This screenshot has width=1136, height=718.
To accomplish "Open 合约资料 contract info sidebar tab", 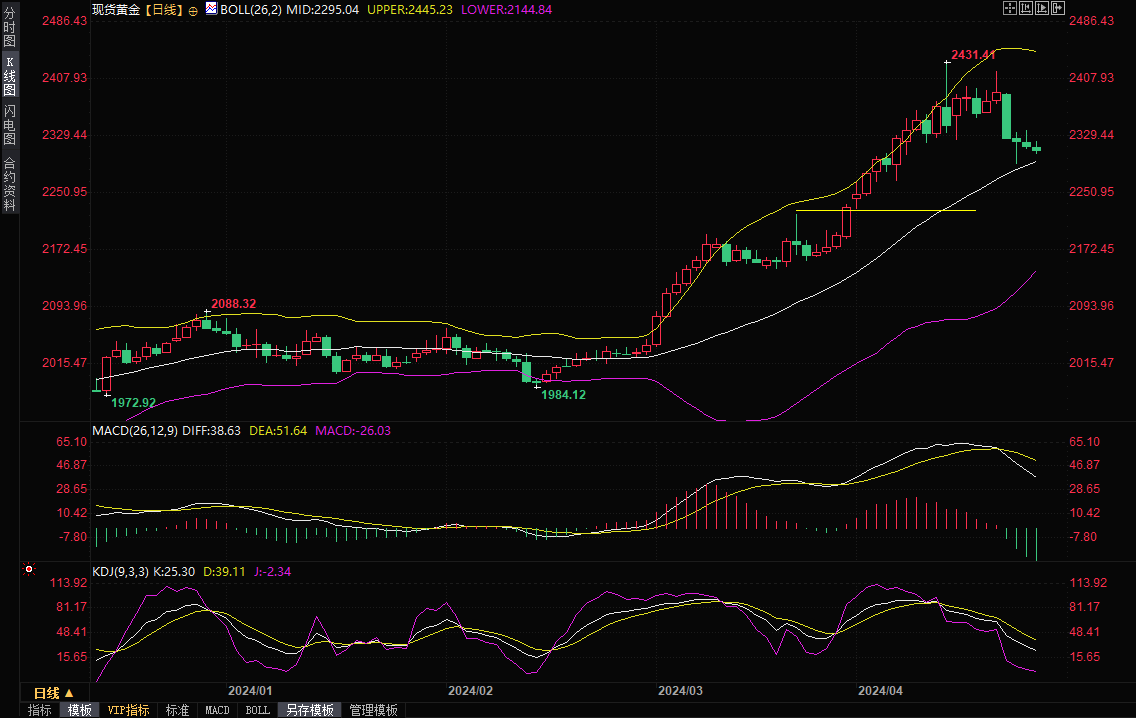I will click(x=9, y=183).
